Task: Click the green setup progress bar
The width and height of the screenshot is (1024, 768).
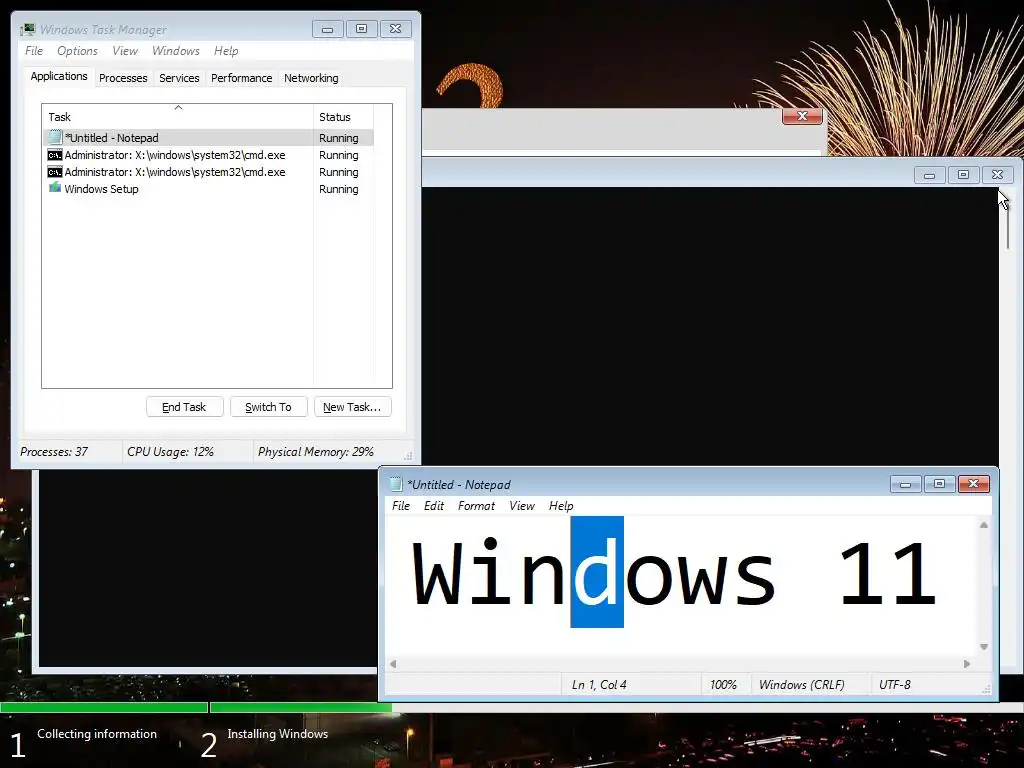Action: (196, 707)
